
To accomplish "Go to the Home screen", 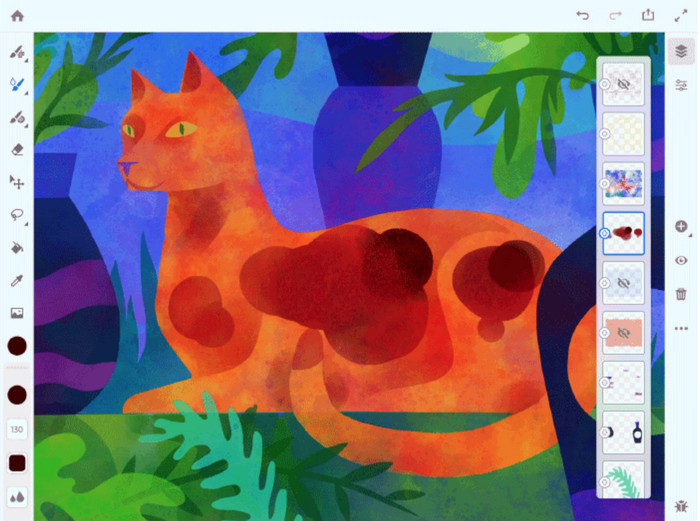I will click(x=17, y=16).
